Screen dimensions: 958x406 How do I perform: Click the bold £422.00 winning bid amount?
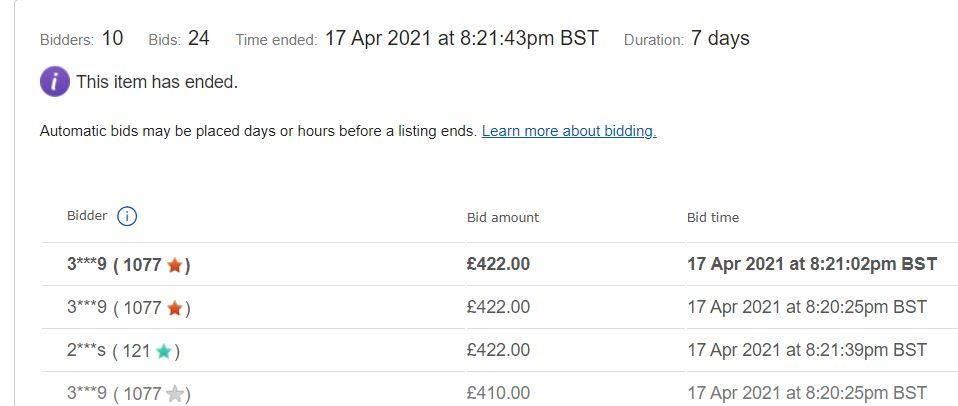[498, 265]
